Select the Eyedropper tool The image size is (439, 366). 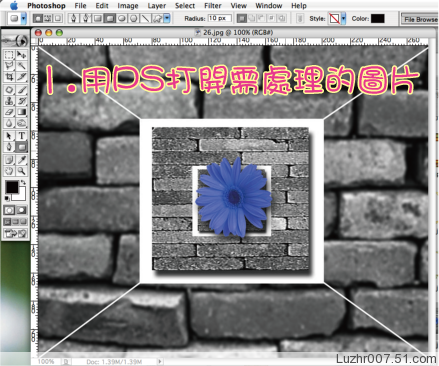[21, 160]
